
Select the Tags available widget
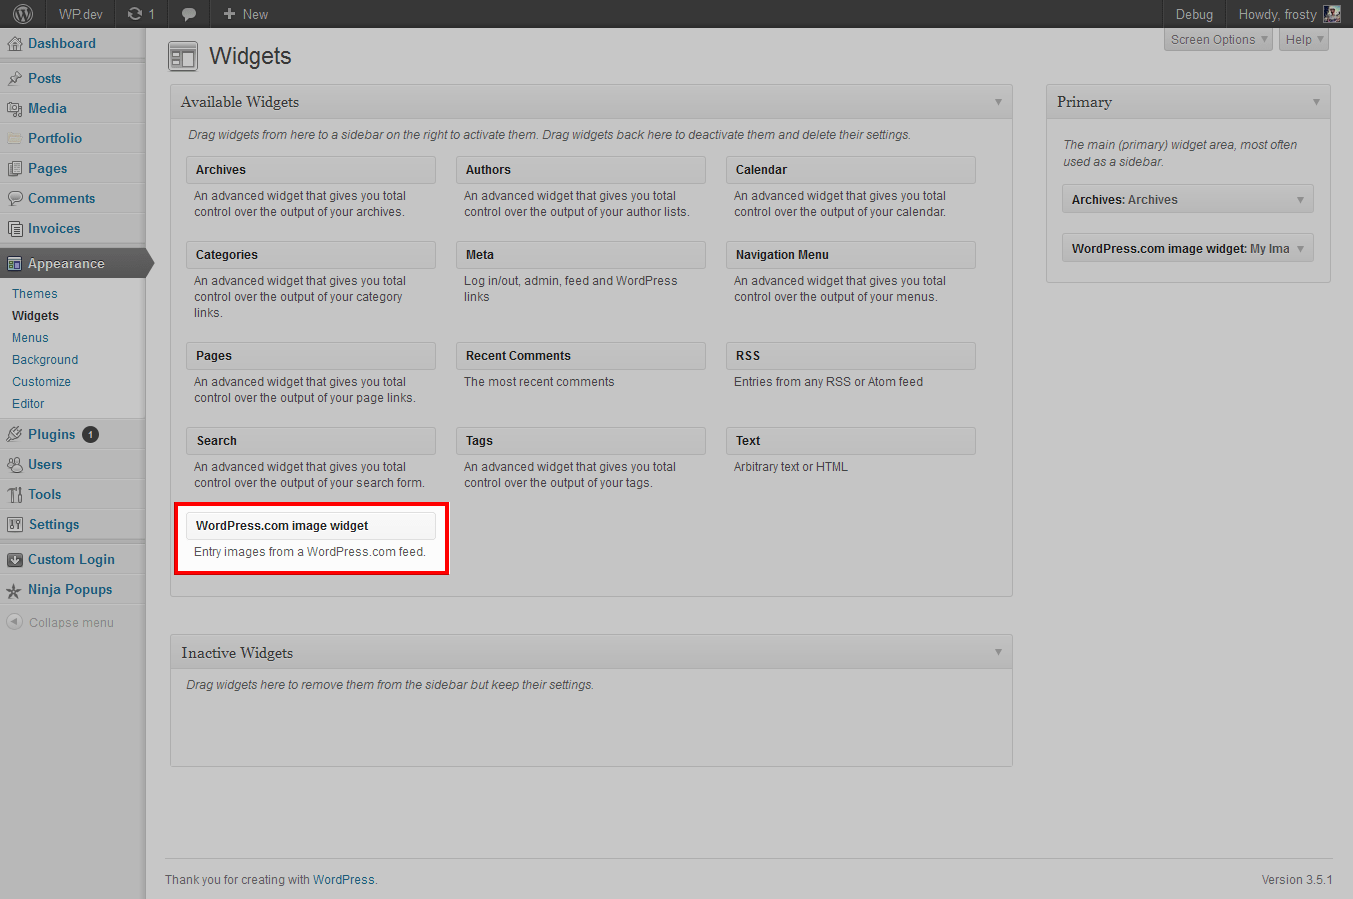[x=581, y=441]
